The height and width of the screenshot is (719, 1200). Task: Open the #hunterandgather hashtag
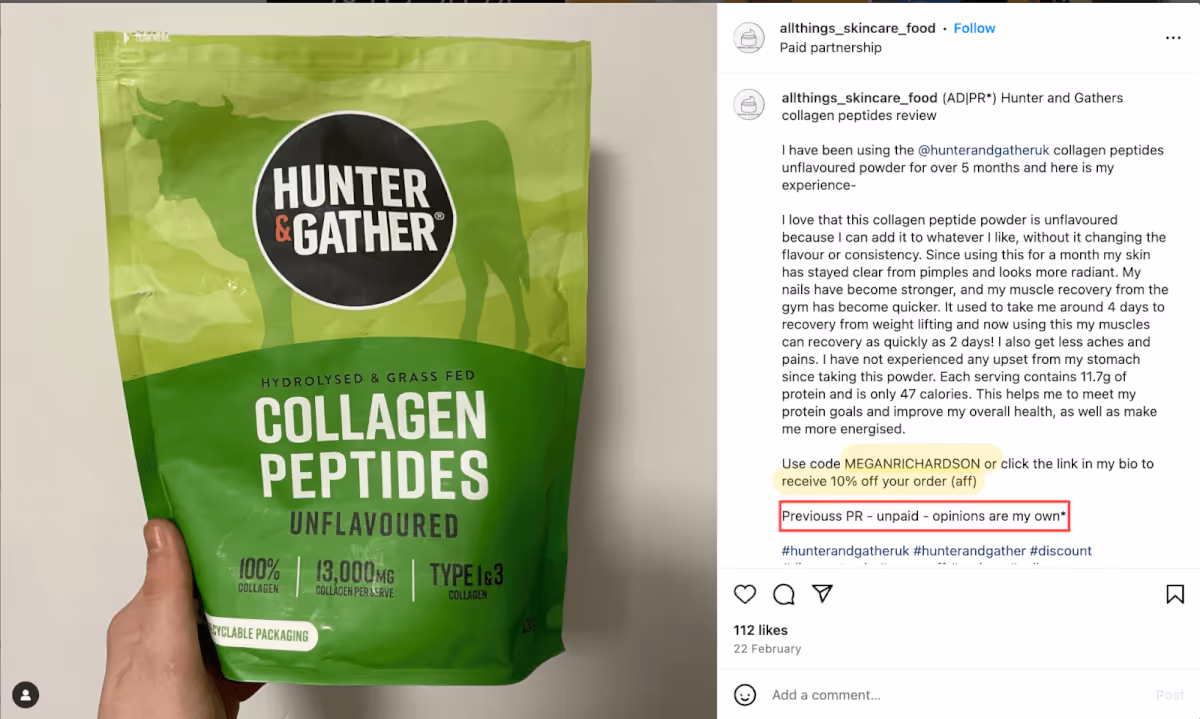coord(969,551)
